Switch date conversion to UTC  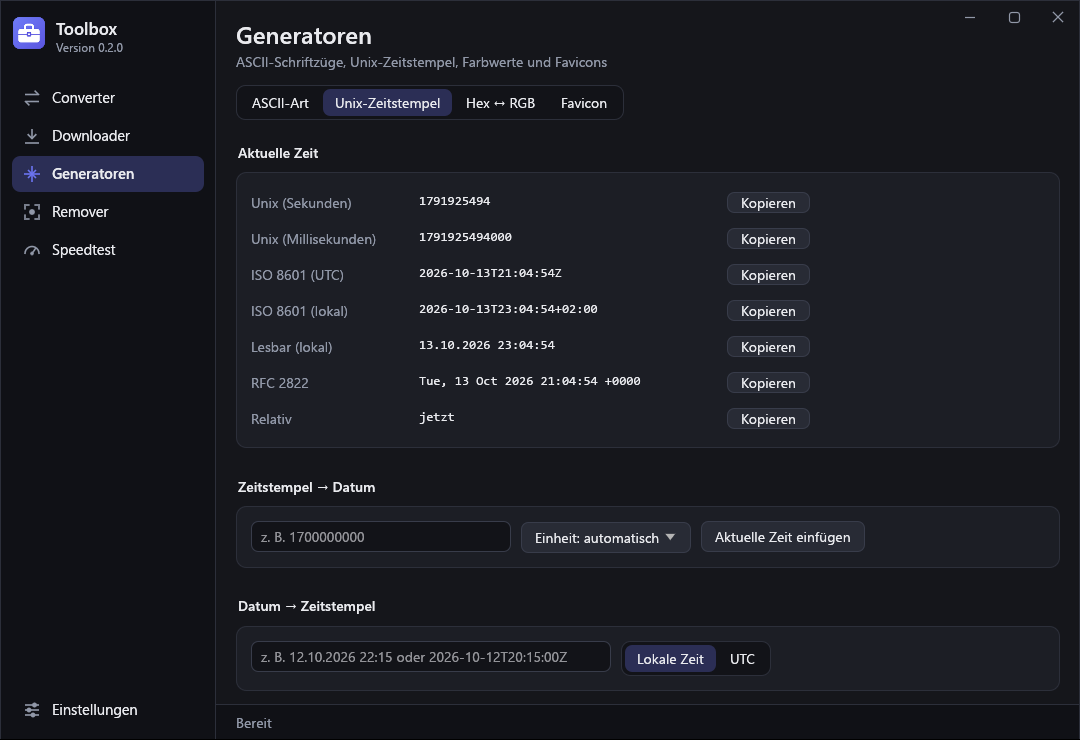[x=742, y=659]
